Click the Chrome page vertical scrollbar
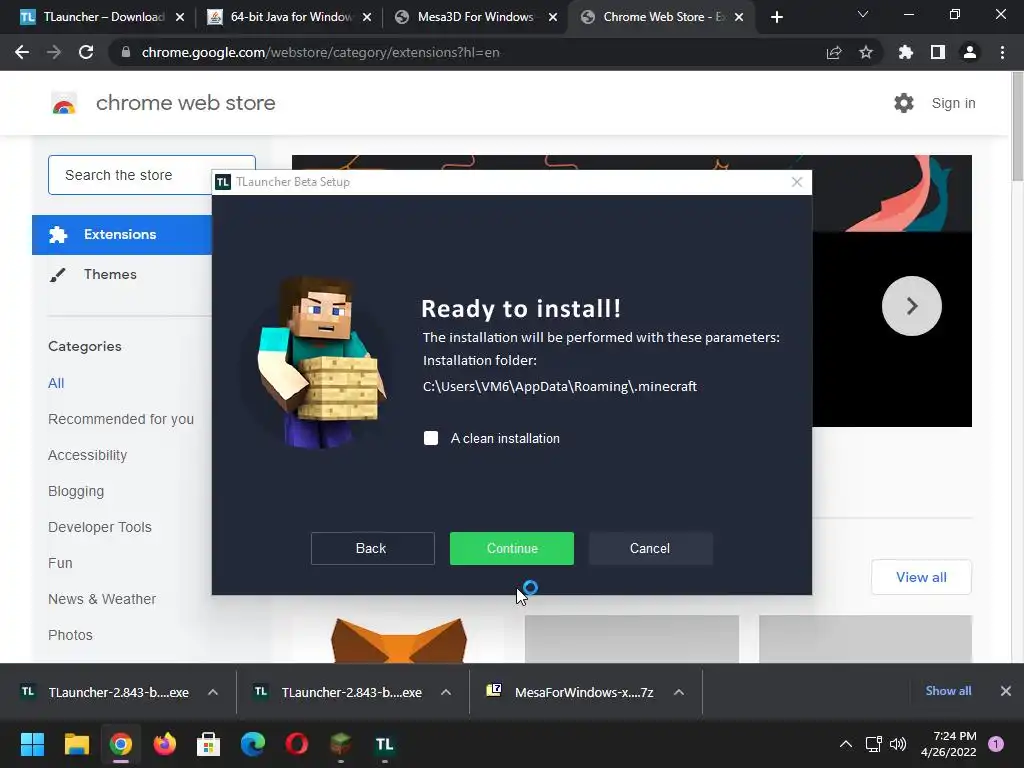Image resolution: width=1024 pixels, height=768 pixels. click(1017, 128)
